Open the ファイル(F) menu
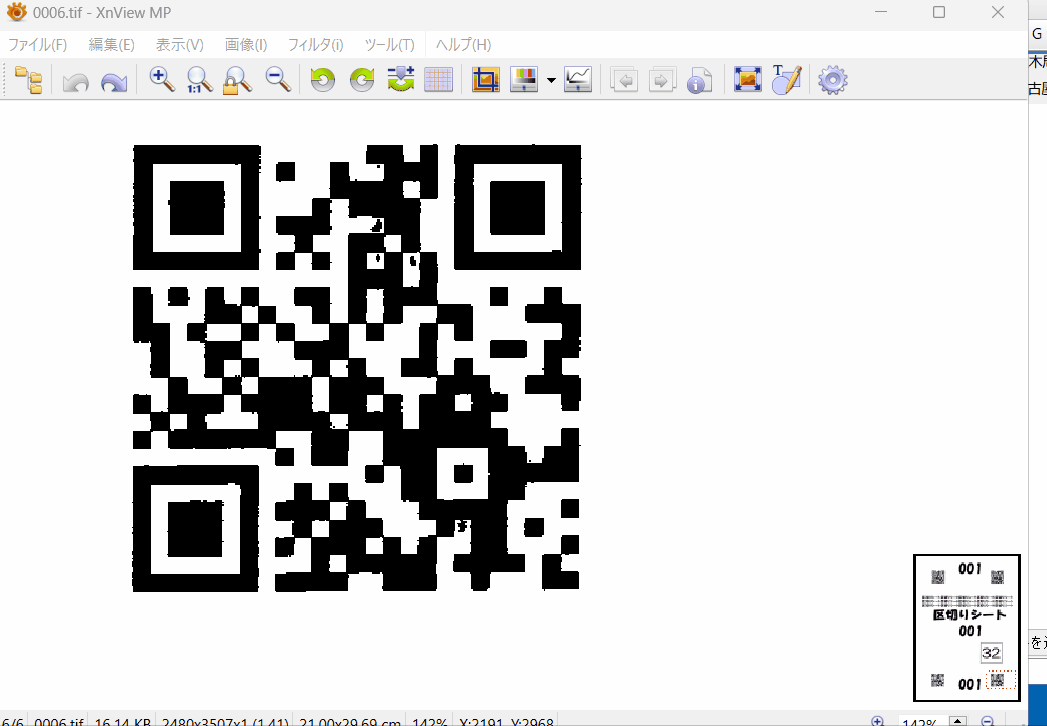This screenshot has height=726, width=1047. (x=37, y=45)
